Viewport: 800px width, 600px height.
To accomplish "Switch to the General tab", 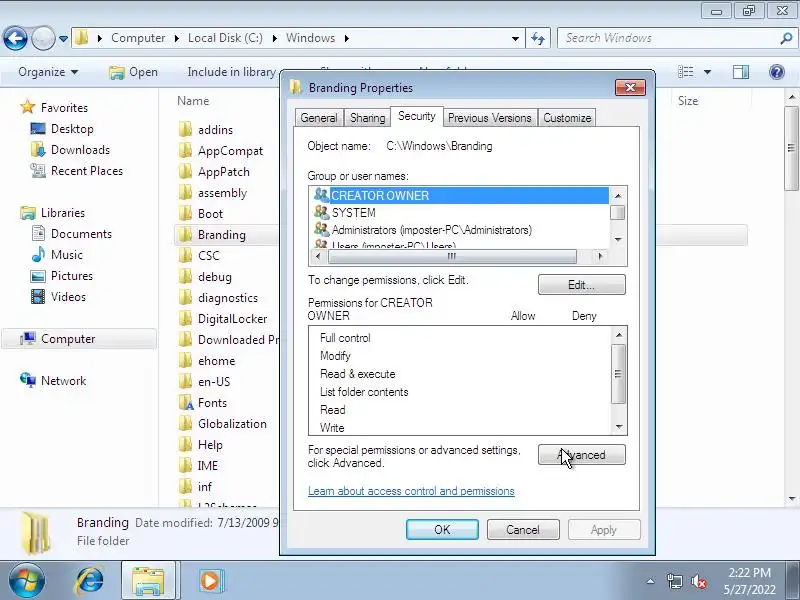I will pos(319,118).
